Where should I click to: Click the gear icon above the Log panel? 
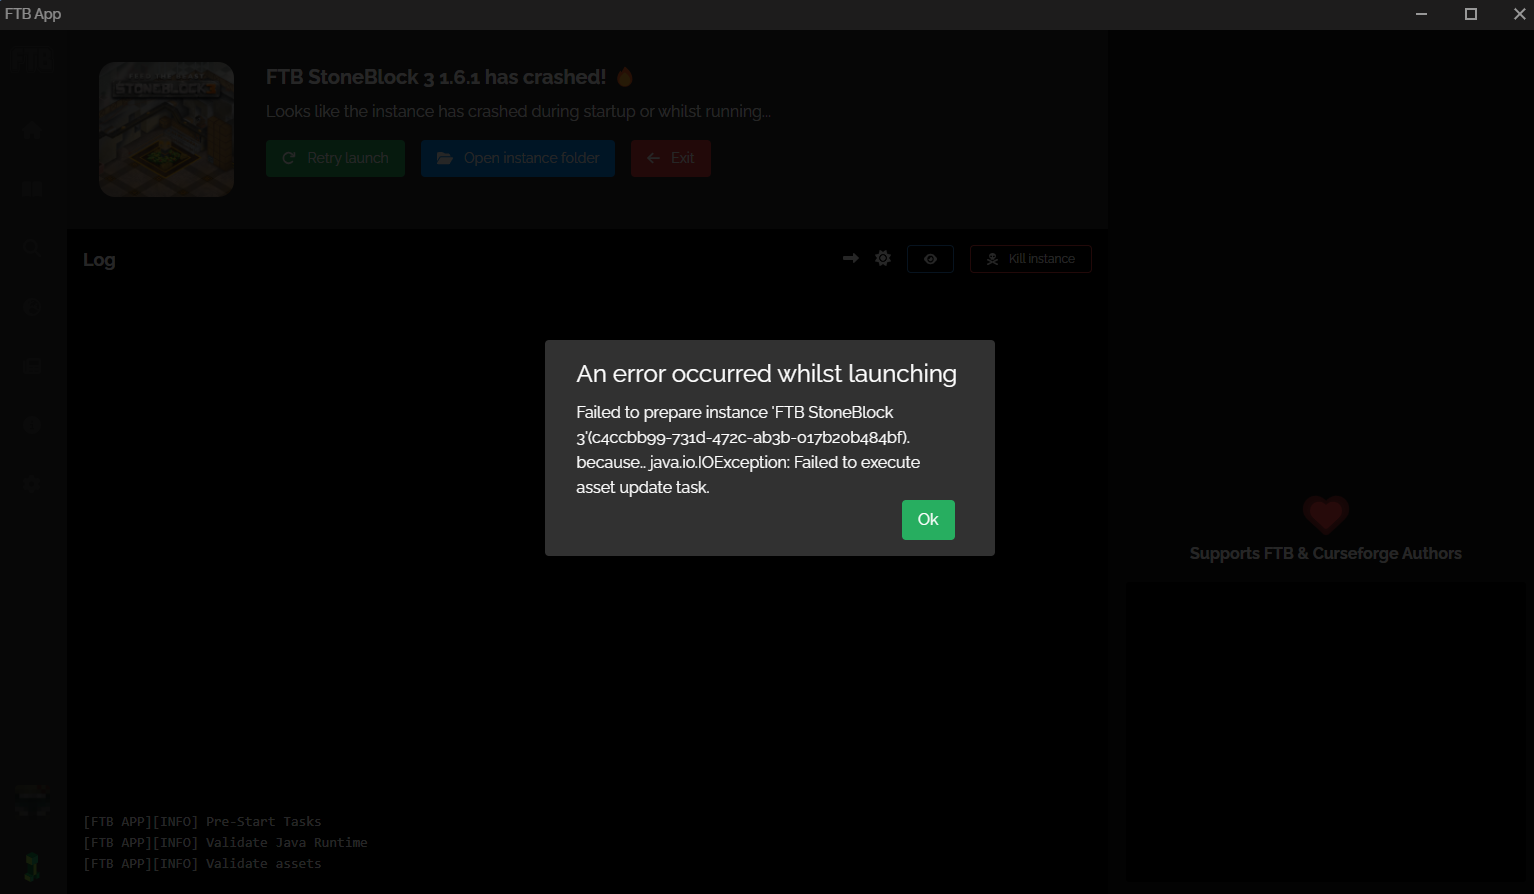pyautogui.click(x=882, y=258)
